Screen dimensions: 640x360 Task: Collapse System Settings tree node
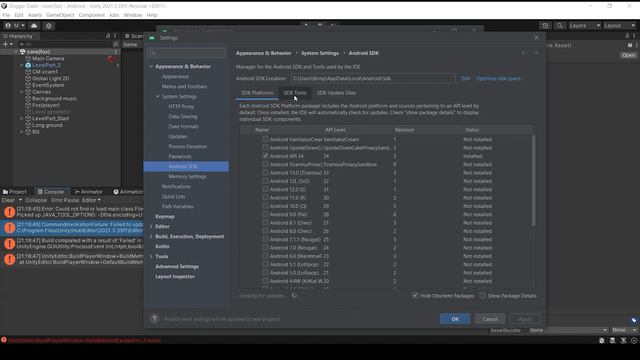tap(158, 96)
